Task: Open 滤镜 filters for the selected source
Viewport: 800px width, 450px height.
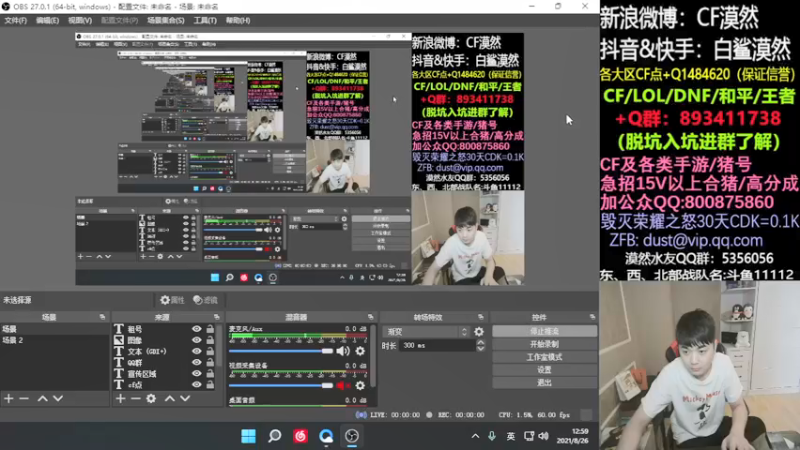Action: [205, 300]
